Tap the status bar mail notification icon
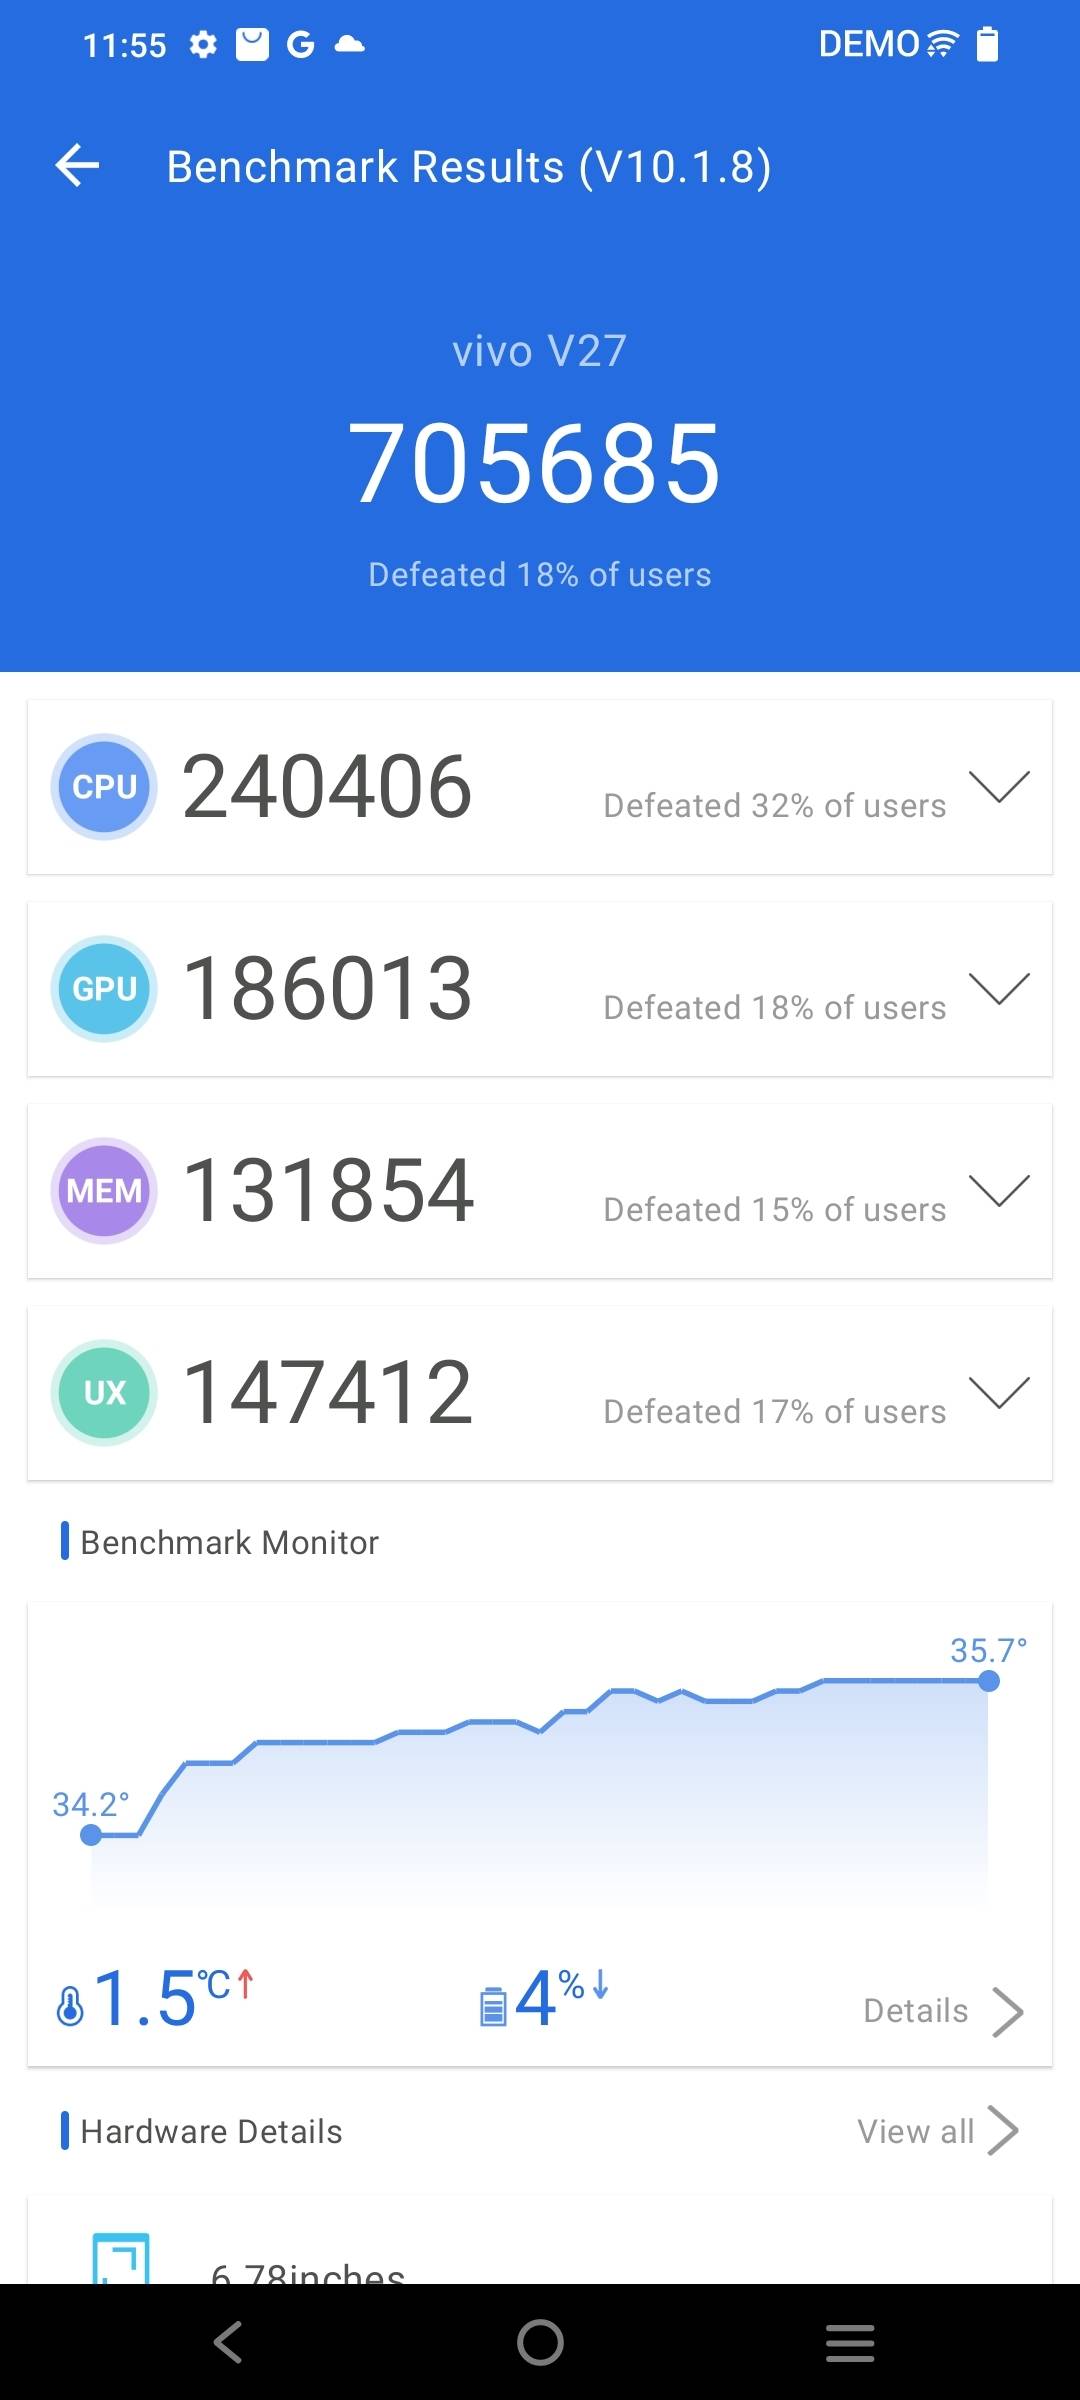The height and width of the screenshot is (2400, 1080). coord(252,45)
